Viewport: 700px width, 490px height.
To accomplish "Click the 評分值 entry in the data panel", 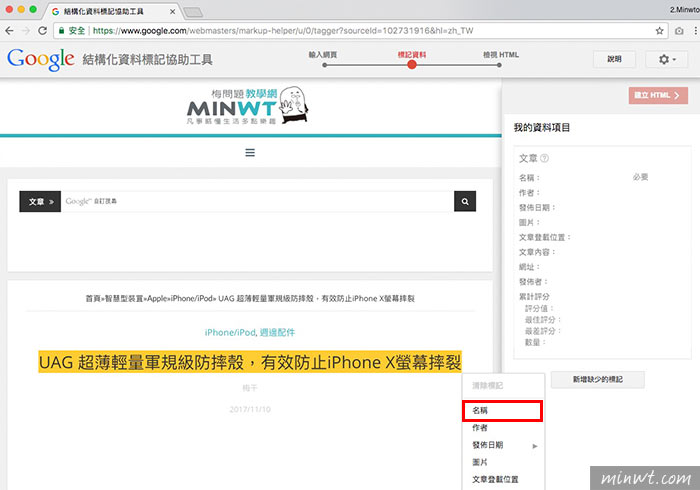I will (539, 308).
